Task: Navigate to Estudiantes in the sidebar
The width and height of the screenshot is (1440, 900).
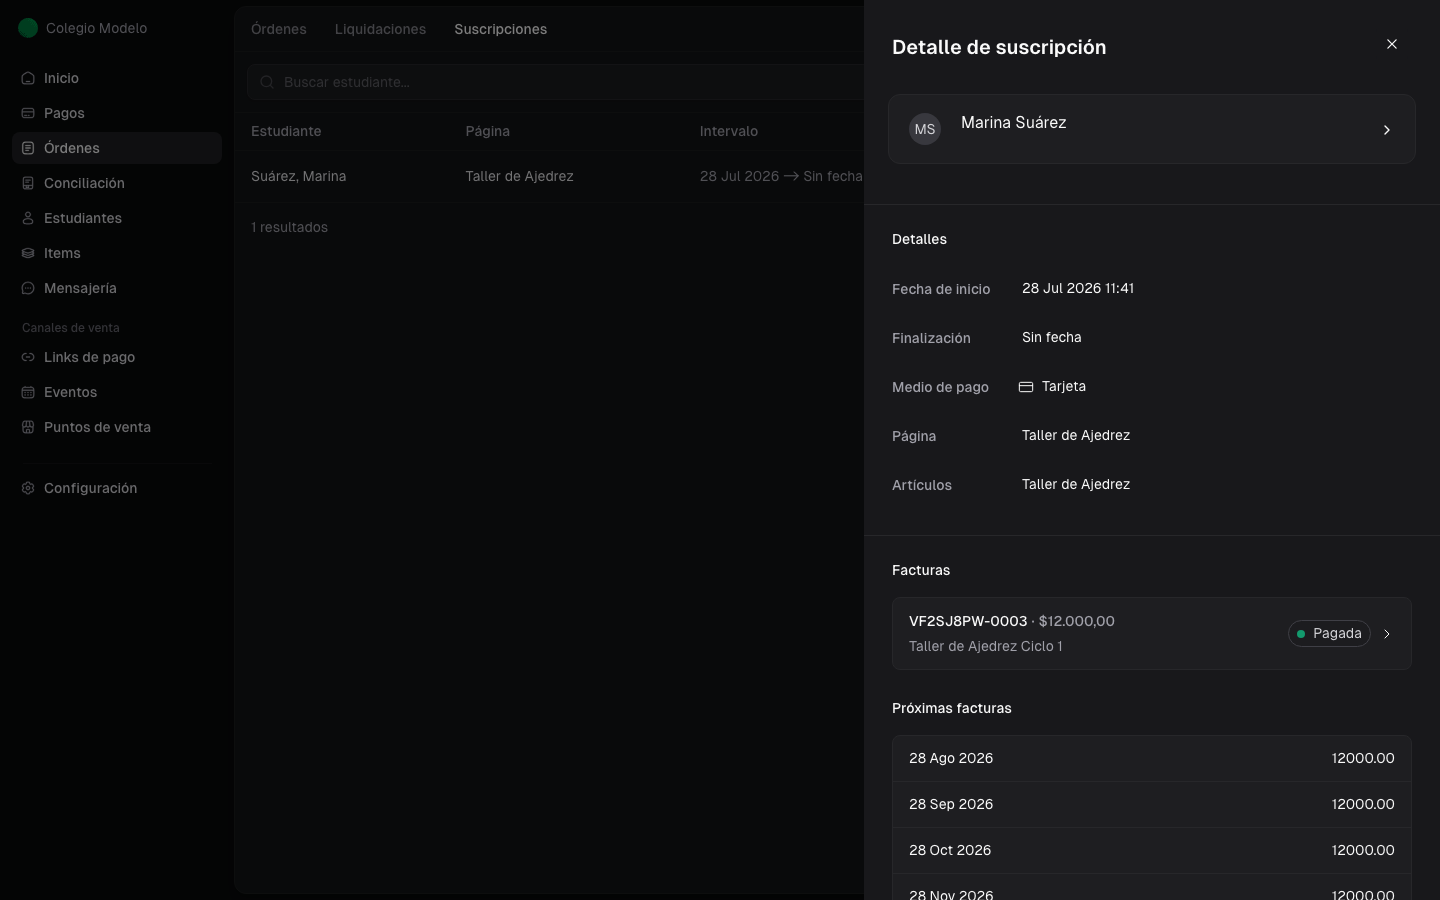Action: pyautogui.click(x=117, y=218)
